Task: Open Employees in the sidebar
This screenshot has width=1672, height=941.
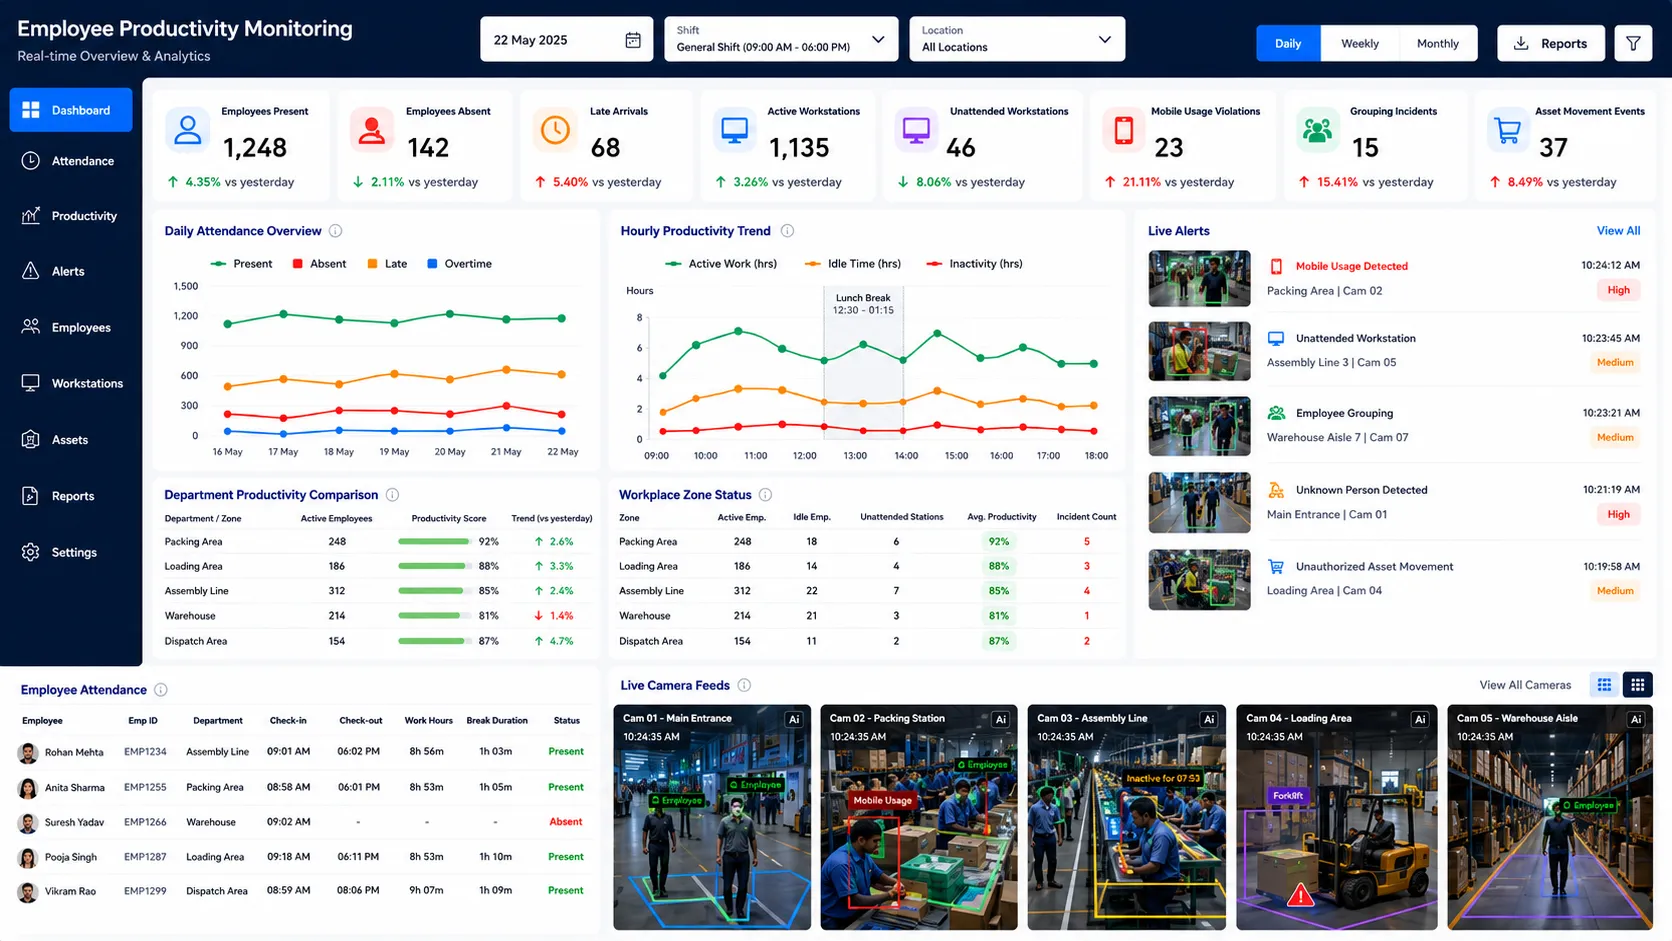Action: coord(71,327)
